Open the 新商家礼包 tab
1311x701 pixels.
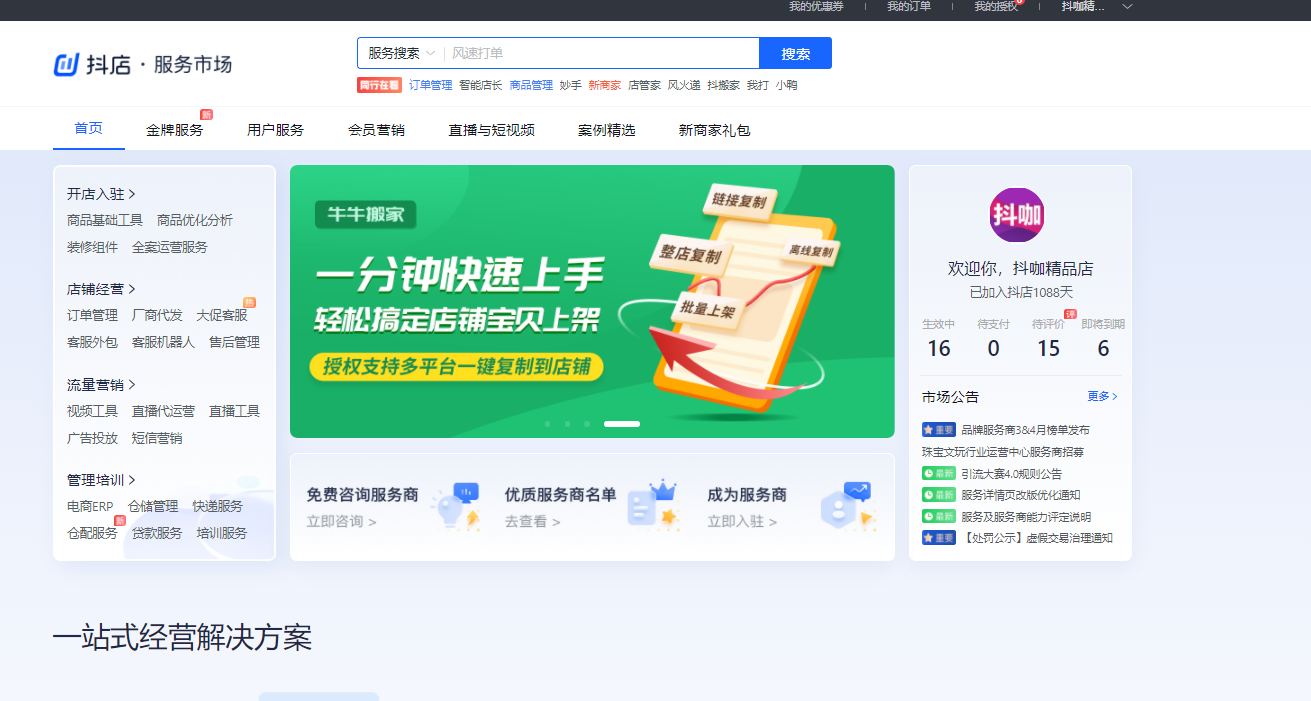point(714,130)
